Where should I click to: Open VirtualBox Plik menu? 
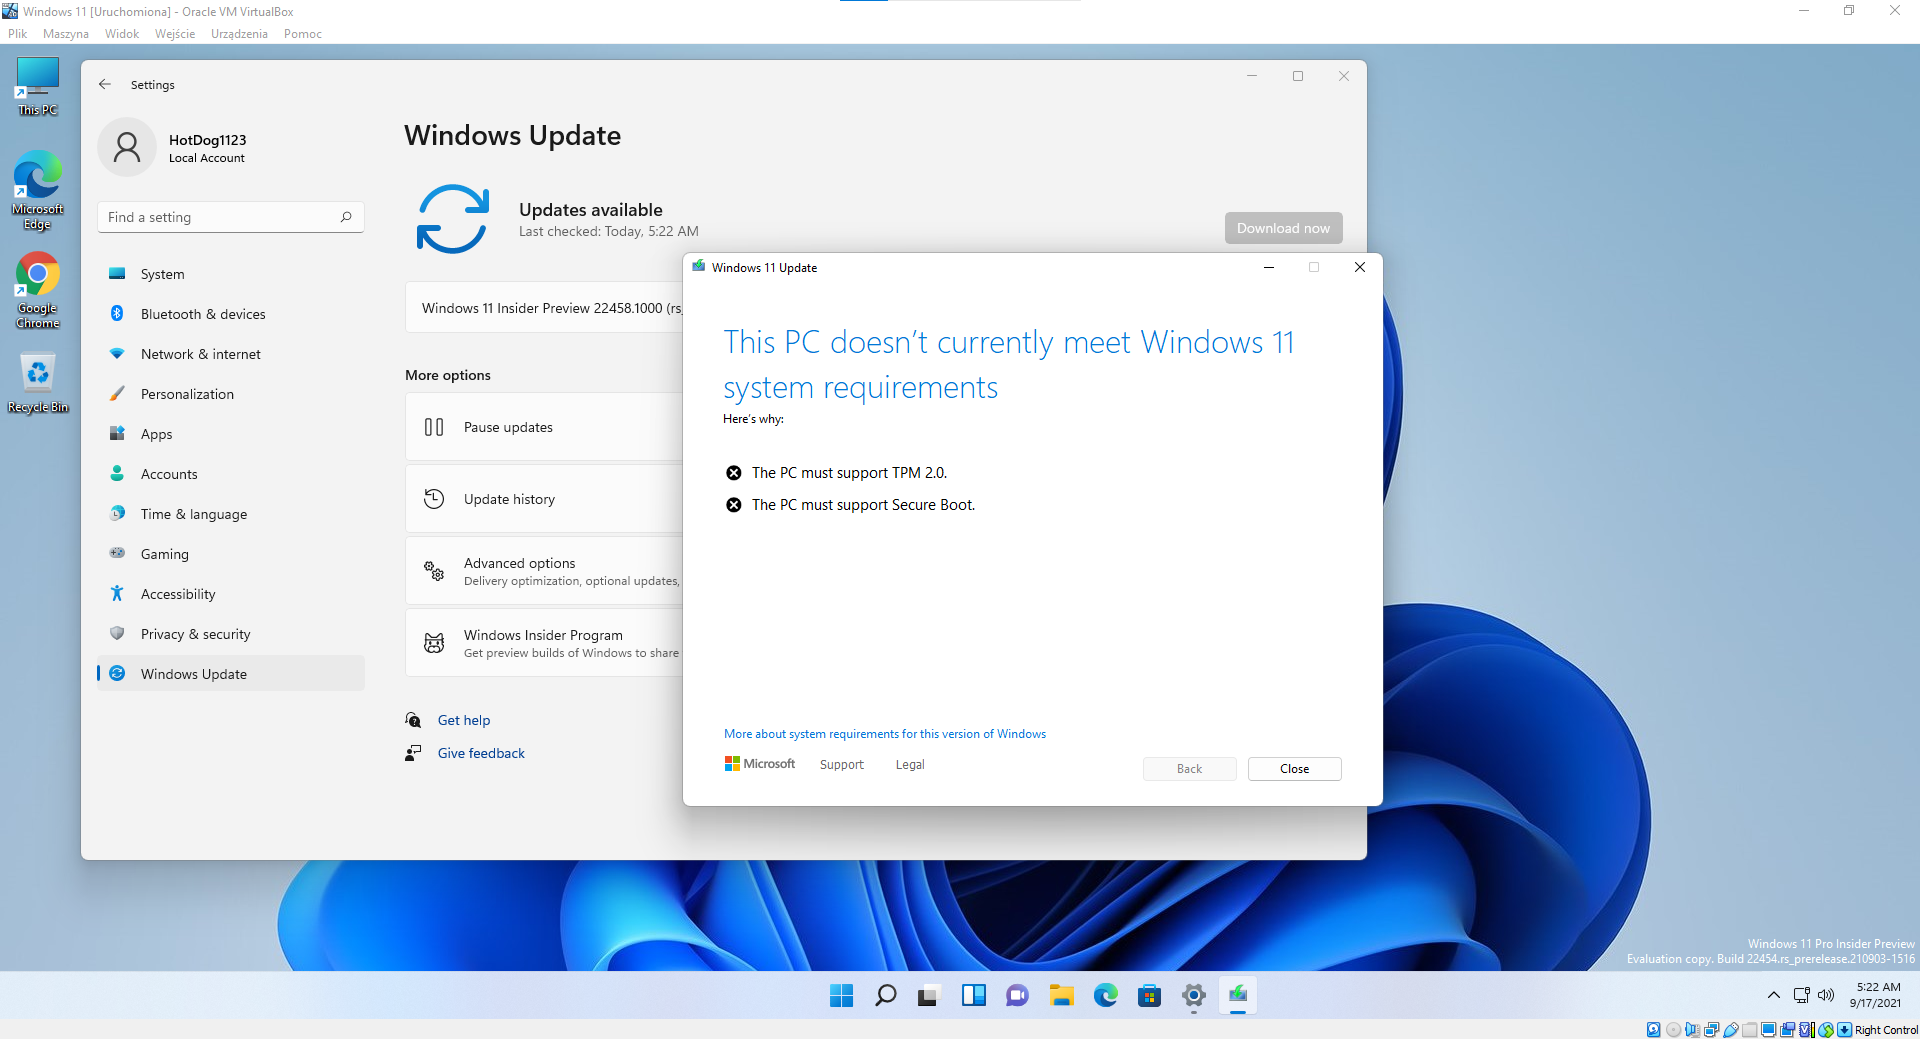(18, 34)
